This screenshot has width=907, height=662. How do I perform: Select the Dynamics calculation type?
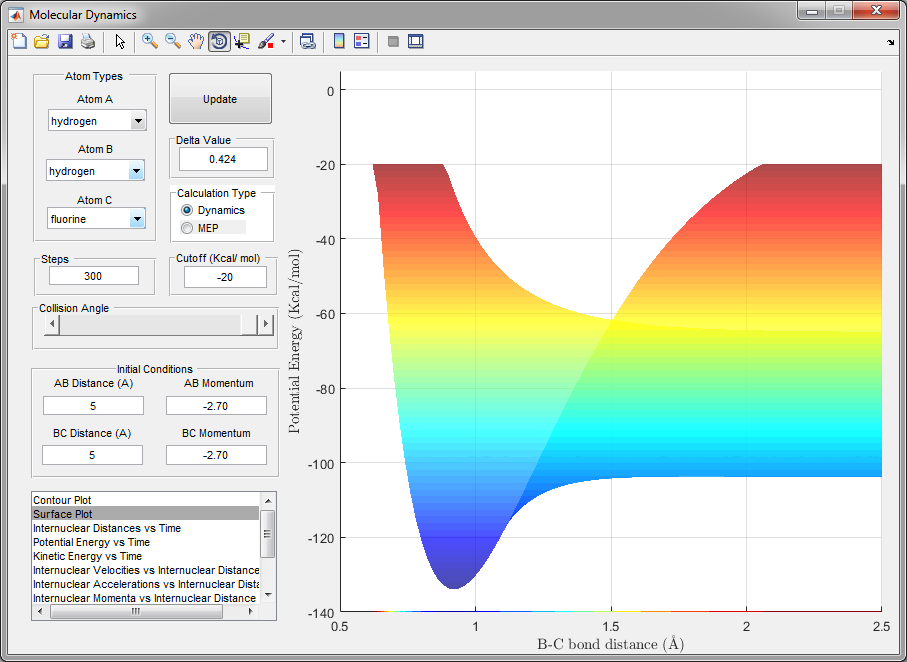[x=187, y=211]
